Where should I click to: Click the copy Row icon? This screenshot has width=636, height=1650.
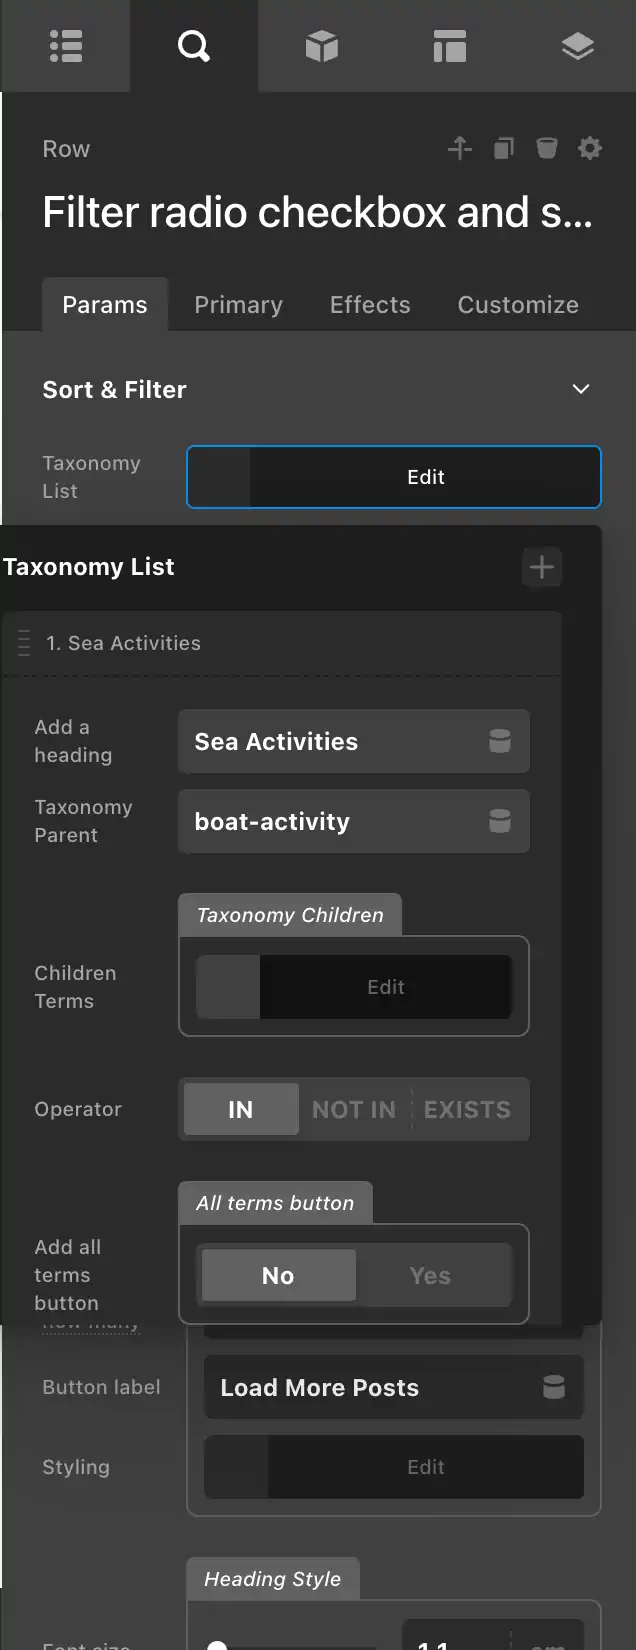pyautogui.click(x=503, y=149)
